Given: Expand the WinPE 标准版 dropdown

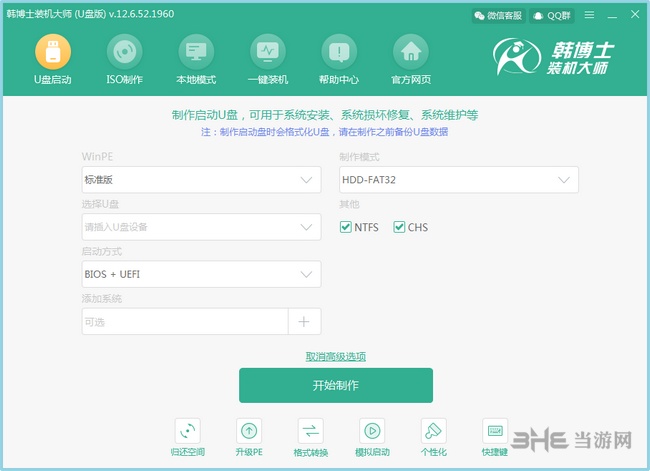Looking at the screenshot, I should point(201,180).
